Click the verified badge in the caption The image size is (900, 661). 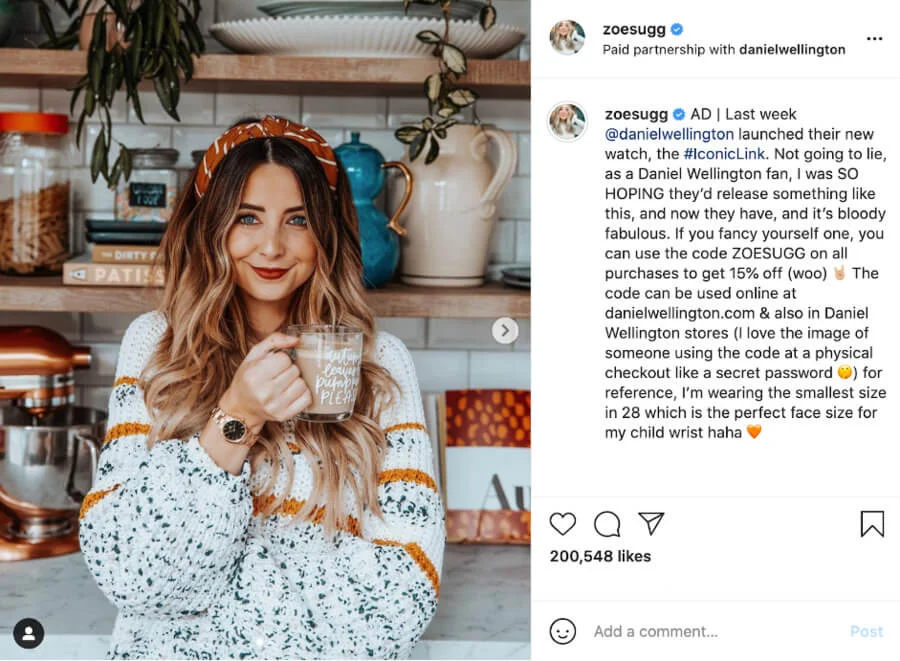click(678, 114)
